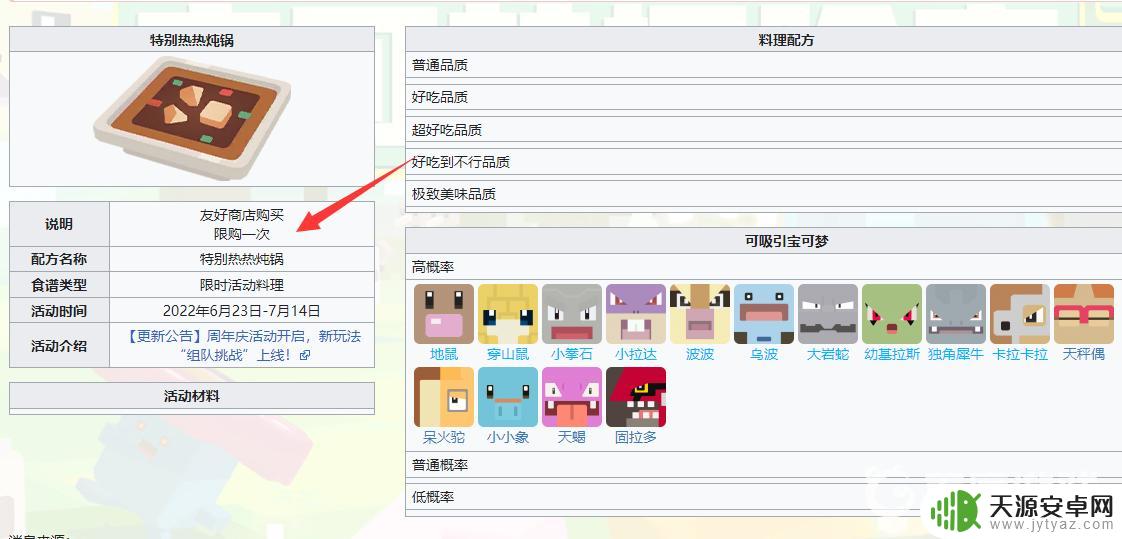This screenshot has height=539, width=1122.
Task: Select the 2022年6月23日-7月14日 date text
Action: tap(242, 311)
